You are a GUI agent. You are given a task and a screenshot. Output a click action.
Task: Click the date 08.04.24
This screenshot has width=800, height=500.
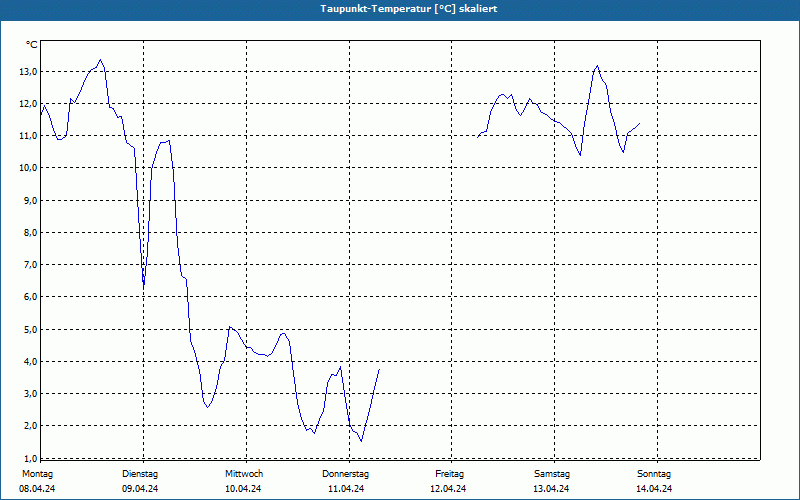(x=37, y=489)
